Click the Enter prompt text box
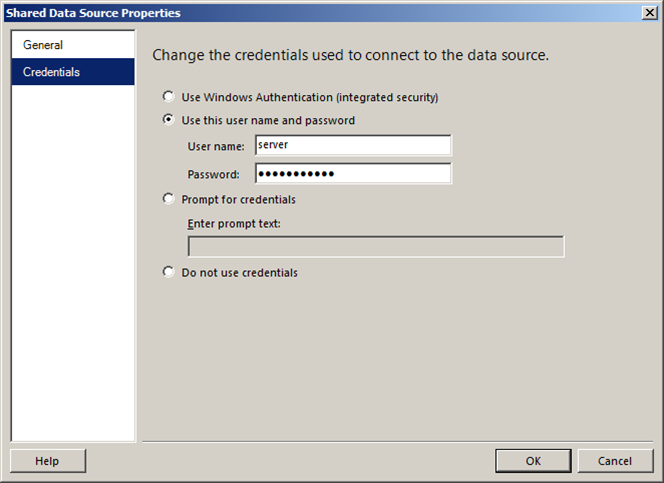This screenshot has height=483, width=664. [x=375, y=247]
